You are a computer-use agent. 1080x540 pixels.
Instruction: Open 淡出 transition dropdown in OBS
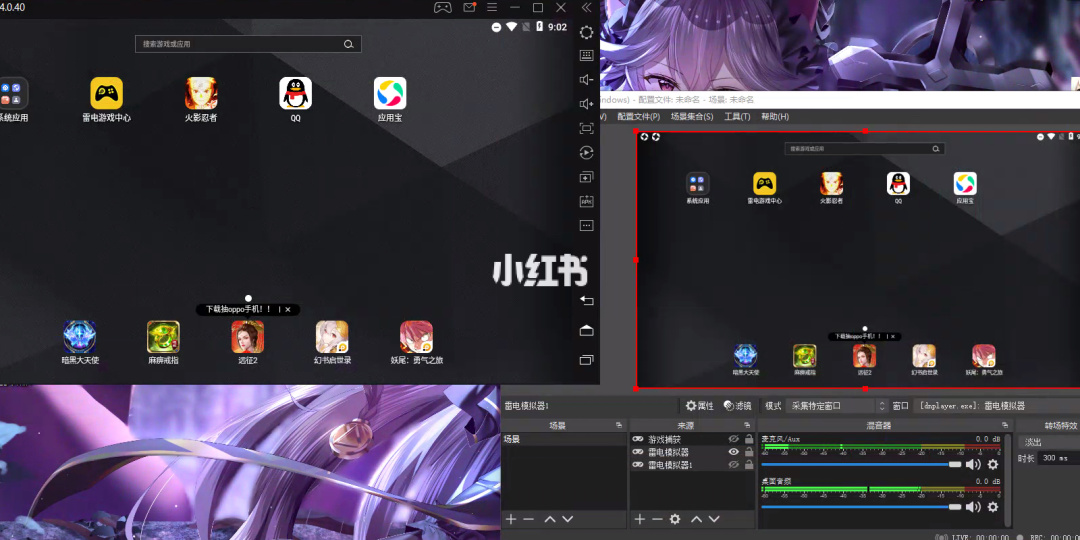pyautogui.click(x=1049, y=442)
